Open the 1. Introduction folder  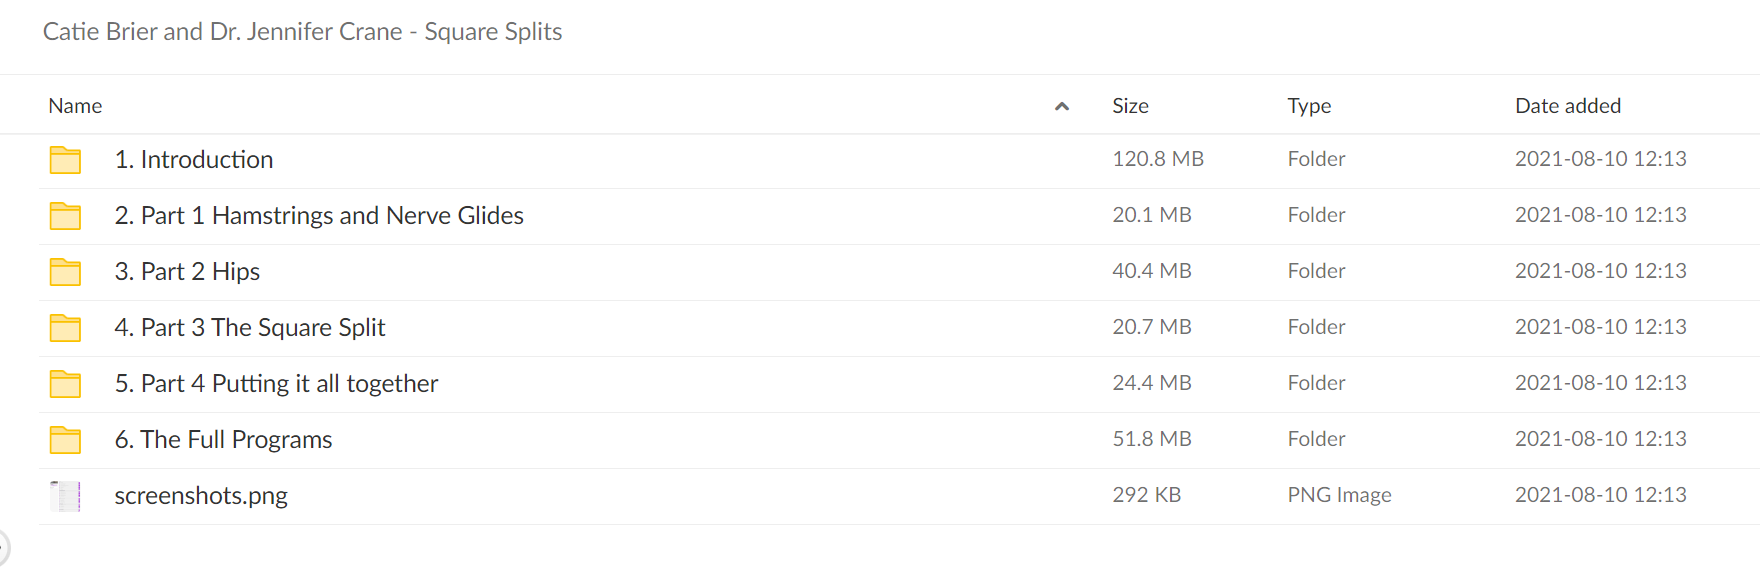point(194,160)
